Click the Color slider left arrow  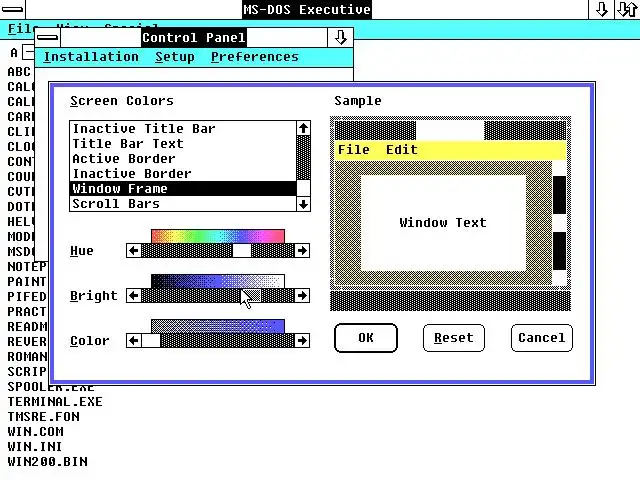(133, 340)
